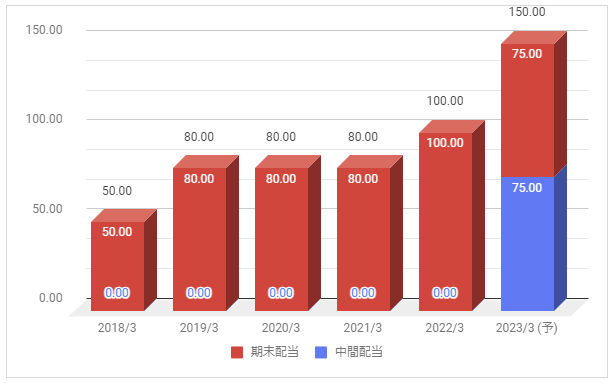Click the 2023/3 (予) axis label
This screenshot has height=383, width=613.
(527, 328)
